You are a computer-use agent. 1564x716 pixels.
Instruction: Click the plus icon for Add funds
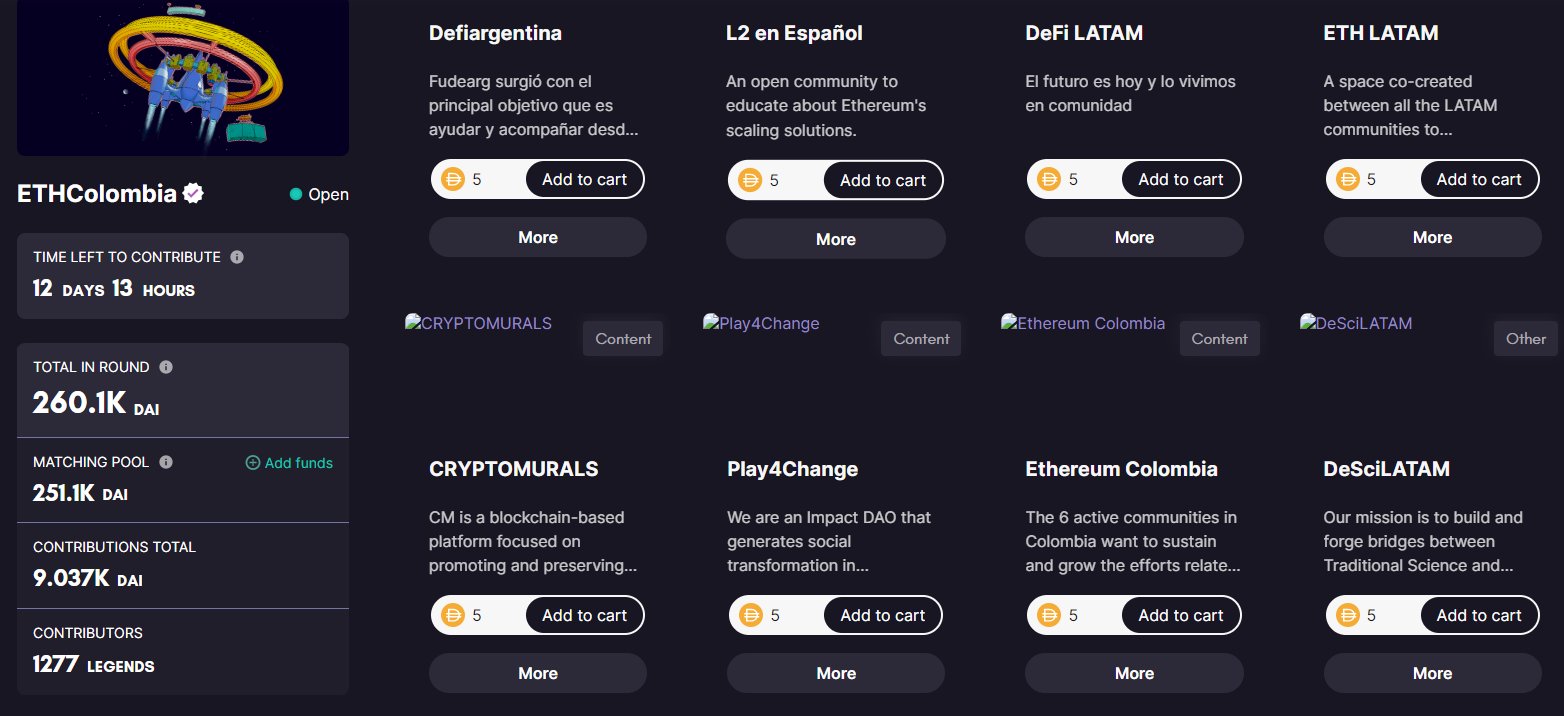coord(252,463)
